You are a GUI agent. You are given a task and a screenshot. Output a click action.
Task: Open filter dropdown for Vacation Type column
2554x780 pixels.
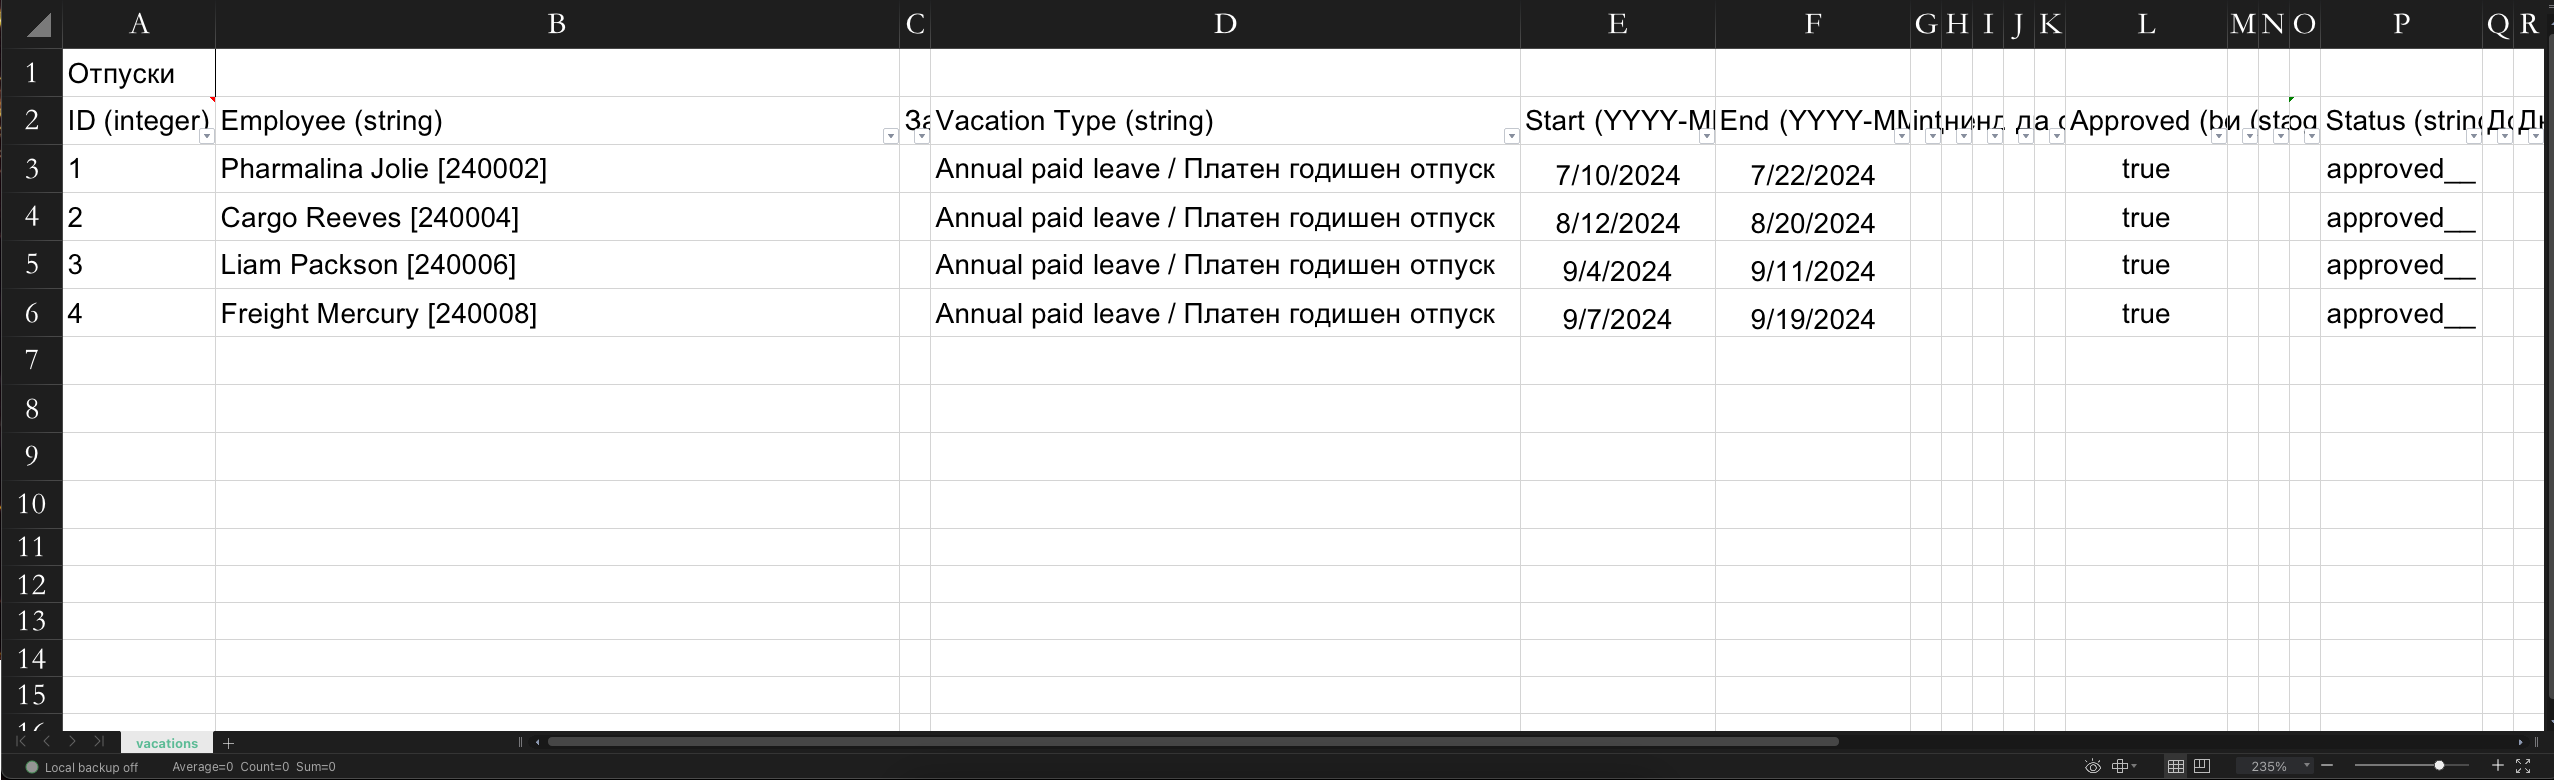[1511, 136]
